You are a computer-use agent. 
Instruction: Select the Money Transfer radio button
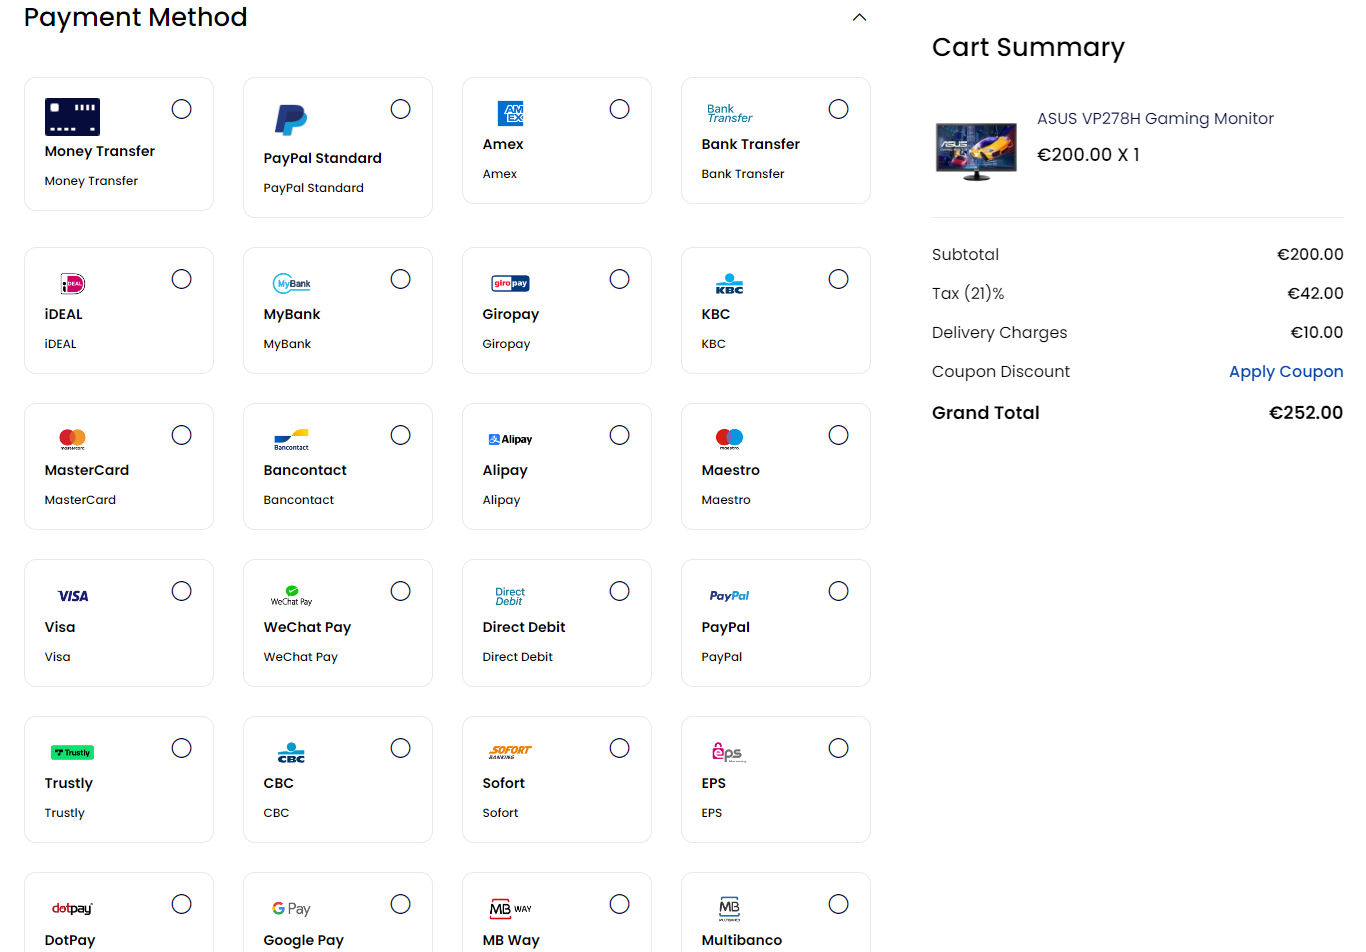pos(182,109)
